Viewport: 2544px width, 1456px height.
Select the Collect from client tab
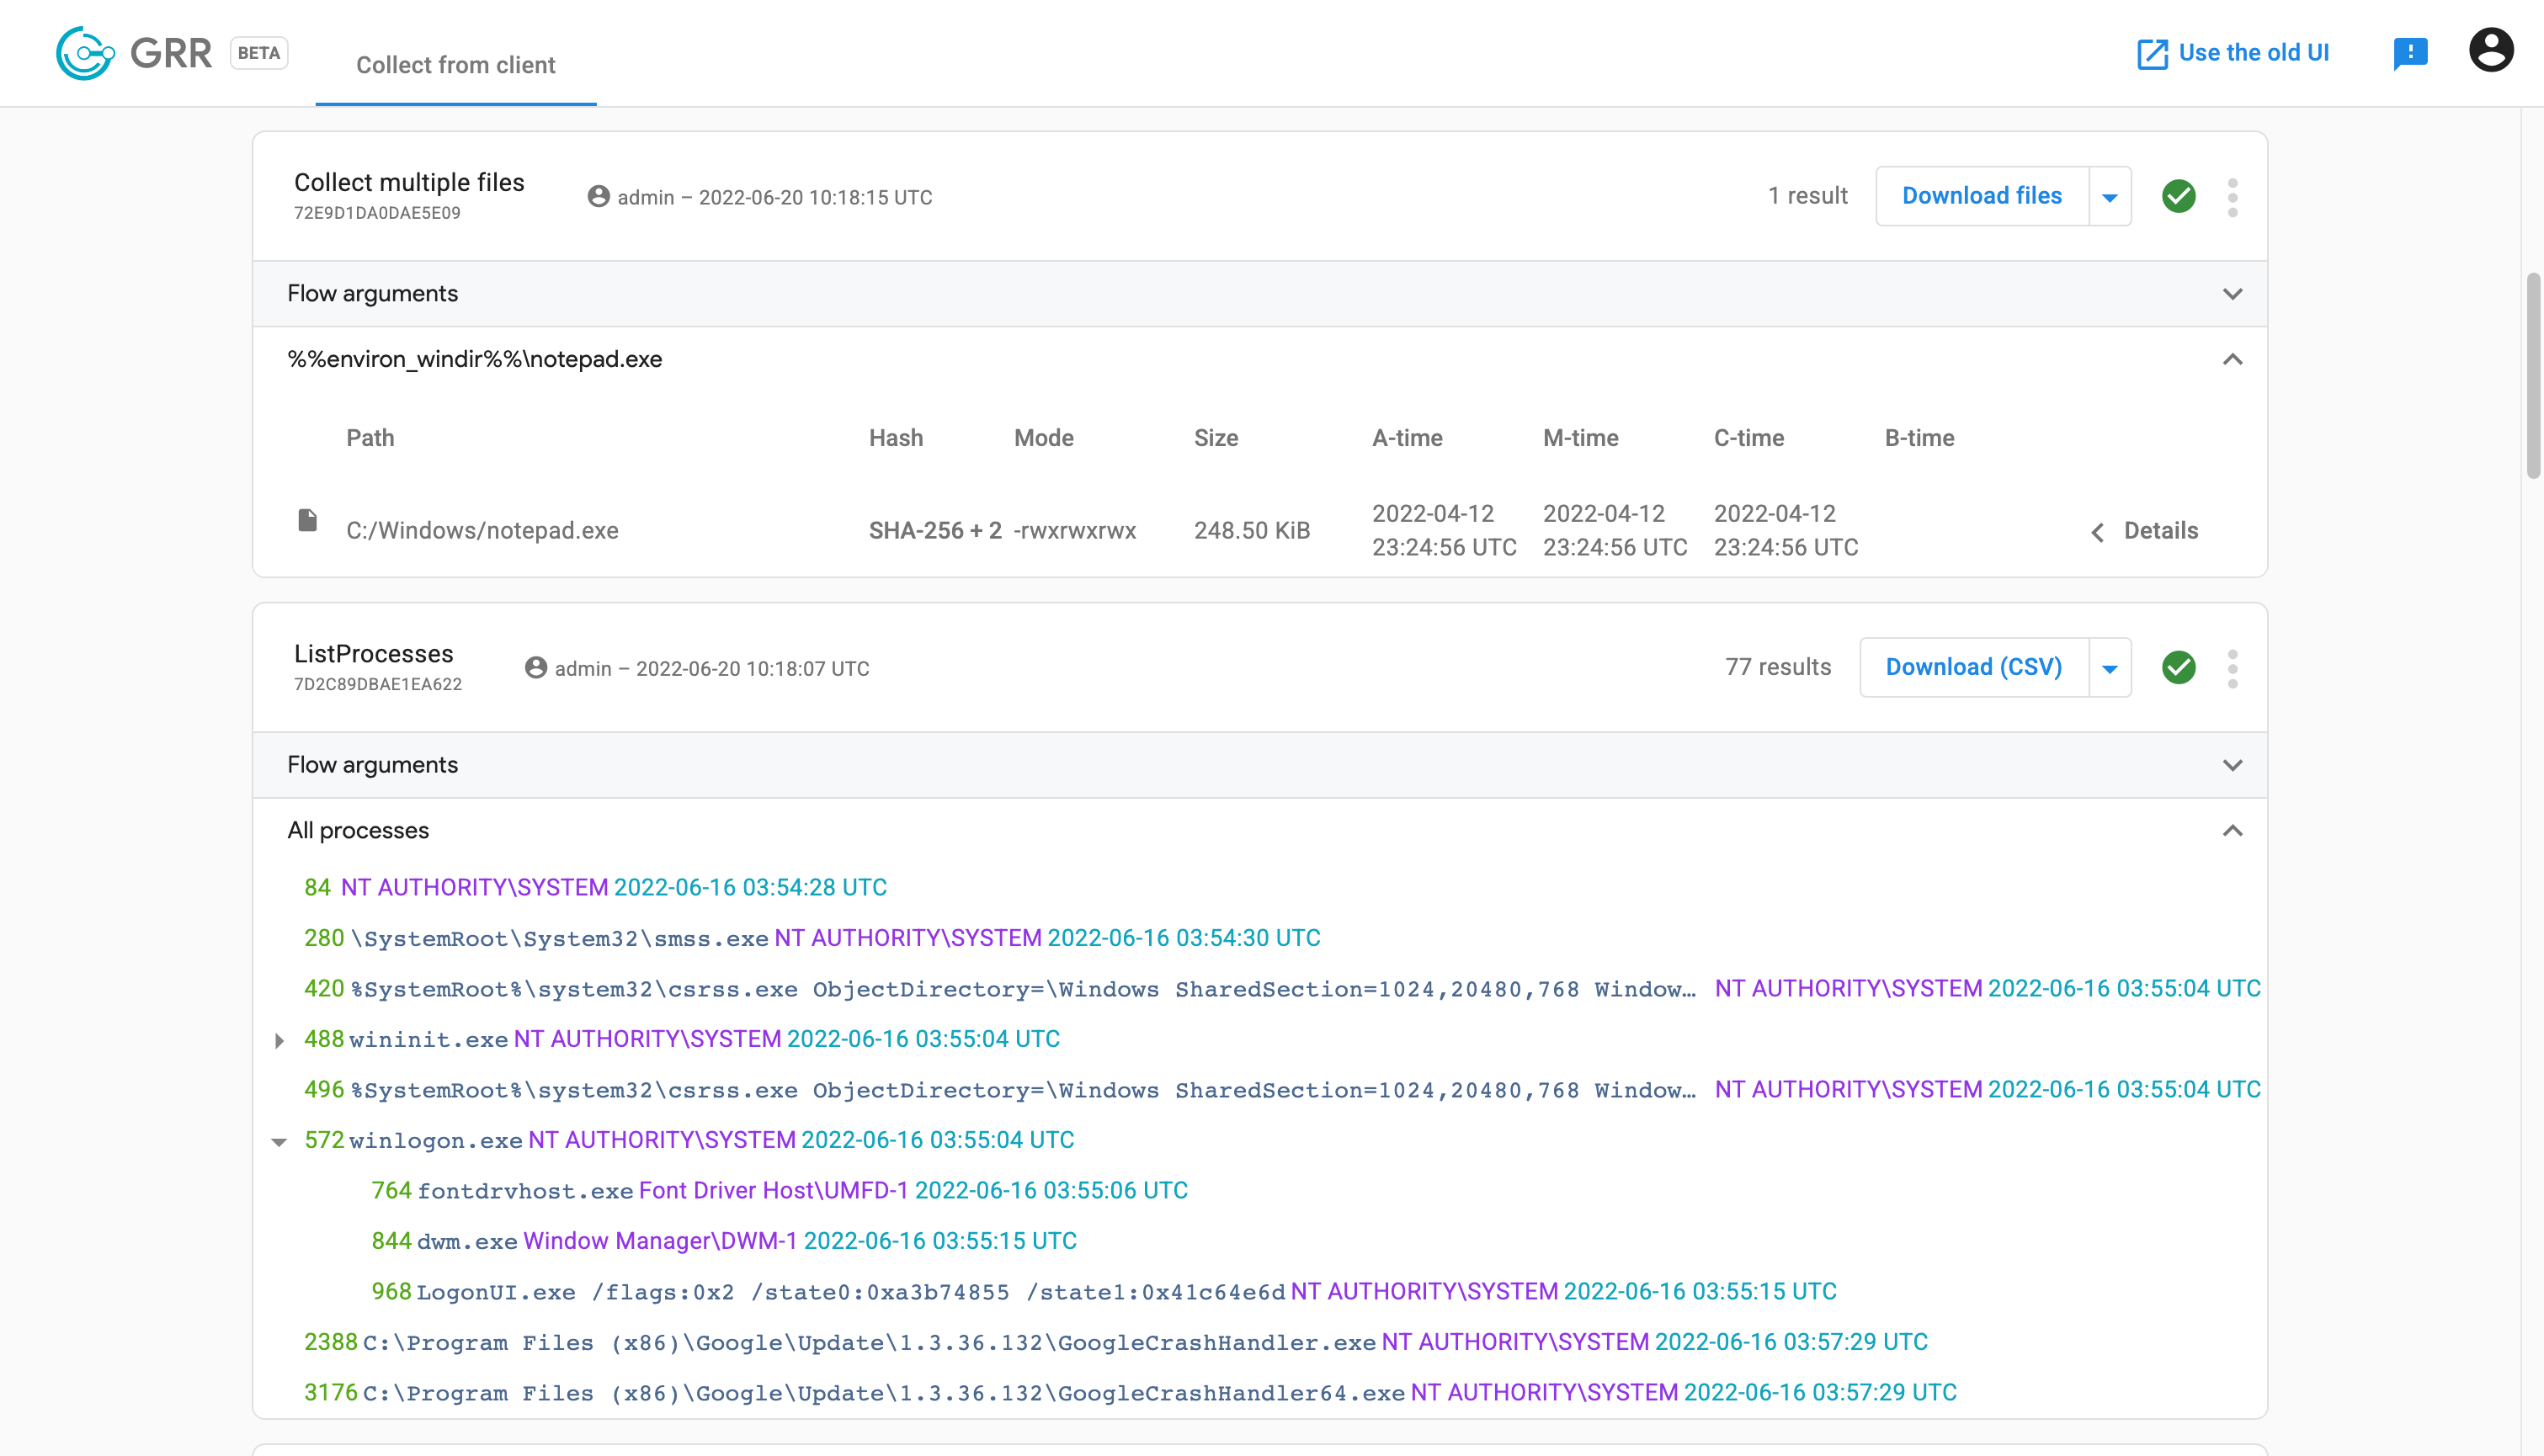coord(455,66)
